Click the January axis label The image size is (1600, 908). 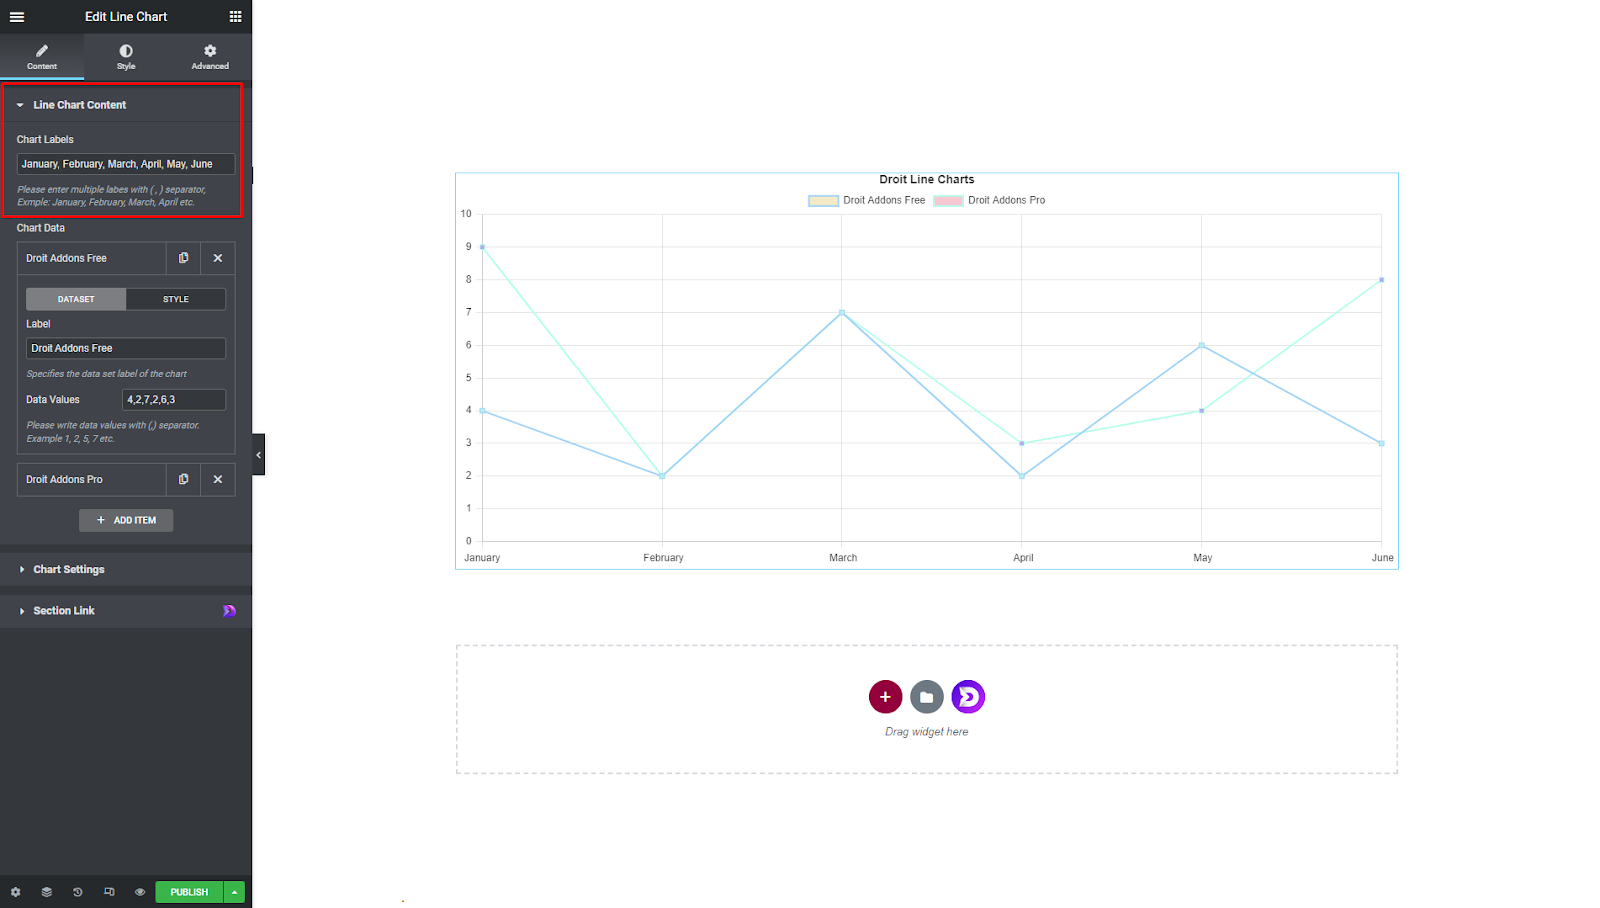482,558
